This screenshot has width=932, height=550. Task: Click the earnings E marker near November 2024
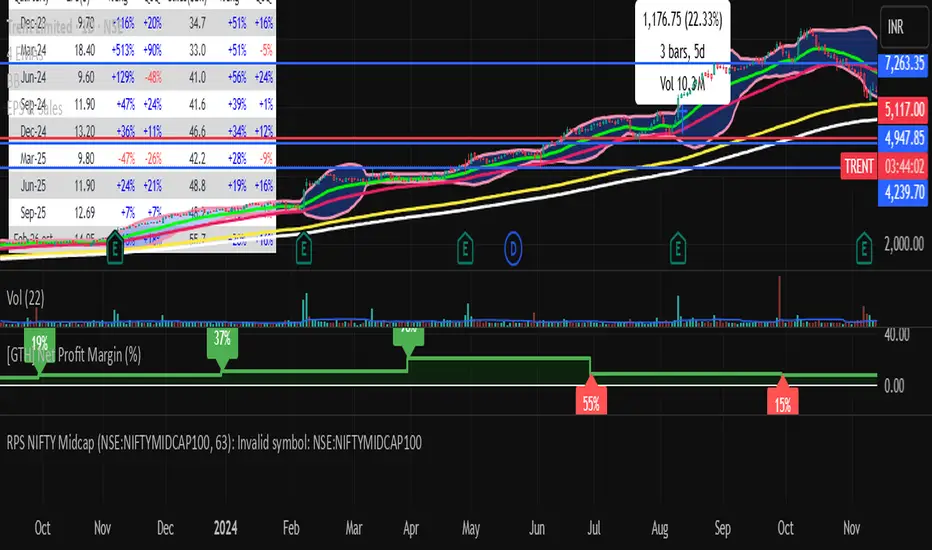[864, 249]
